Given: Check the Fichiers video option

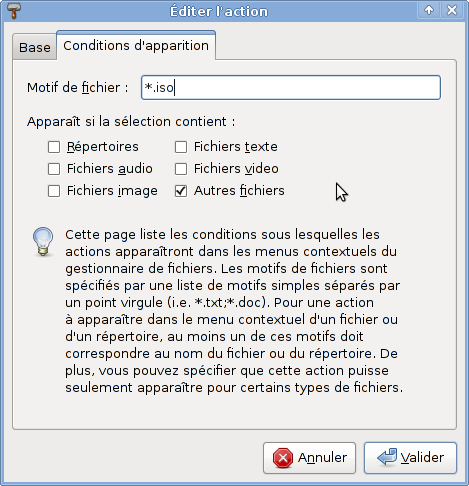Looking at the screenshot, I should 181,169.
